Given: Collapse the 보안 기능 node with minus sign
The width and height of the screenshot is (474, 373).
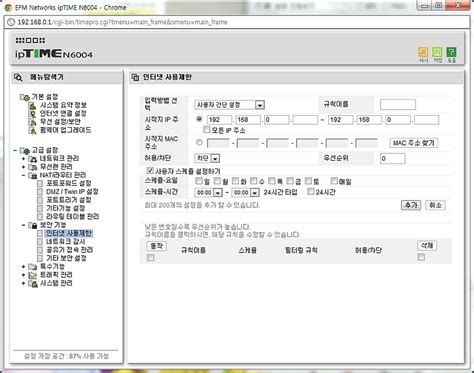Looking at the screenshot, I should (23, 225).
